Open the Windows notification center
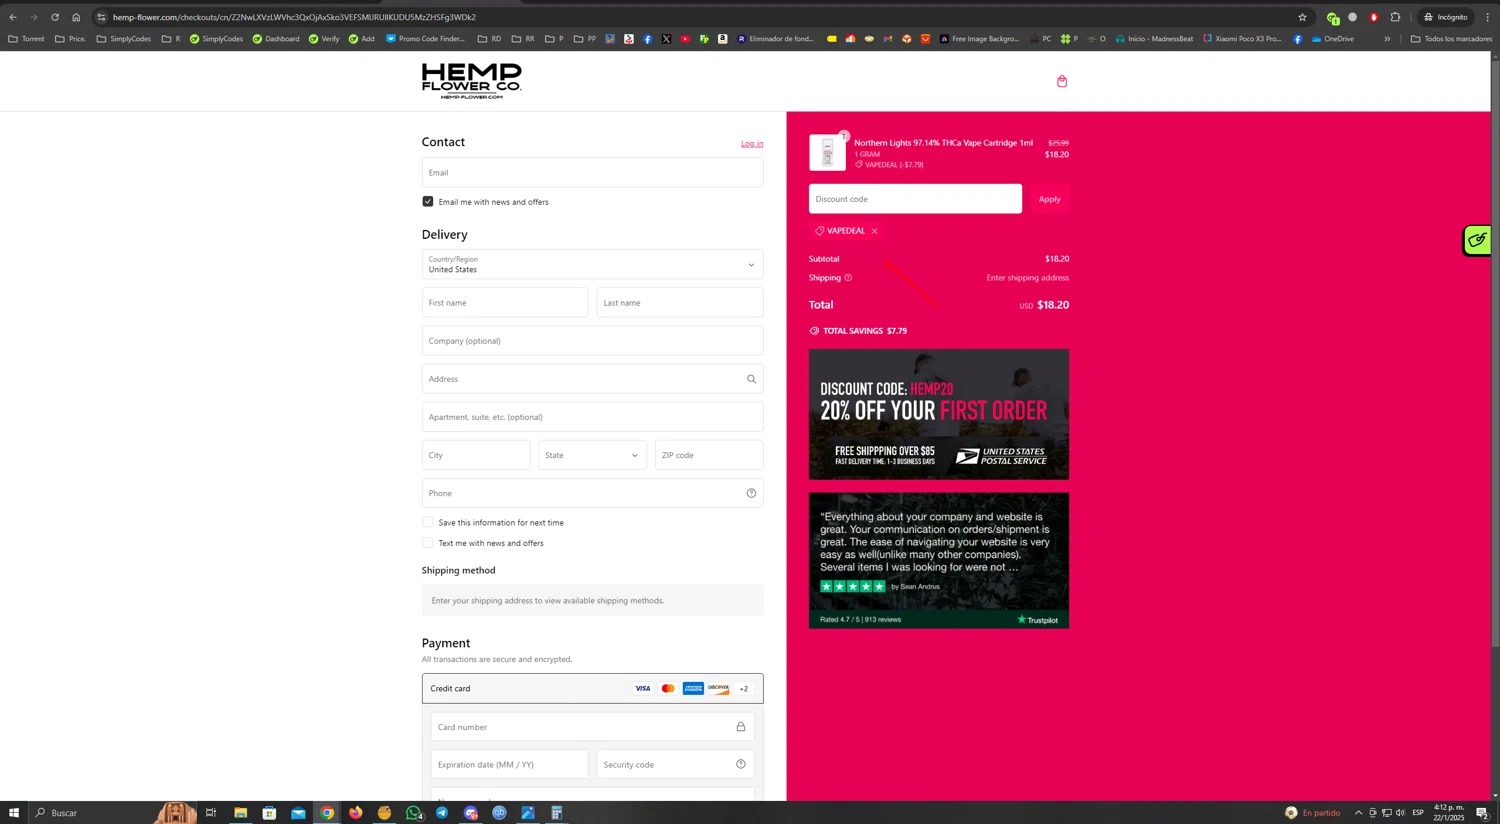1500x824 pixels. coord(1483,813)
